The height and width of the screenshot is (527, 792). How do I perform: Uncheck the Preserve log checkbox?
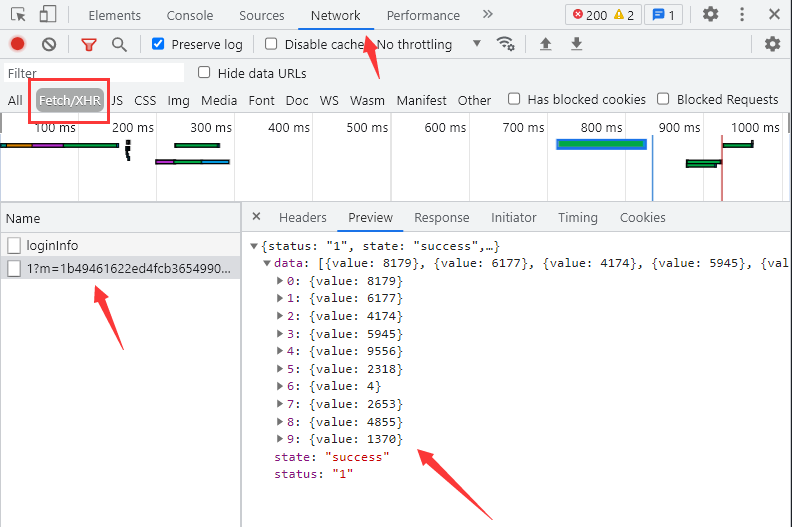coord(158,44)
